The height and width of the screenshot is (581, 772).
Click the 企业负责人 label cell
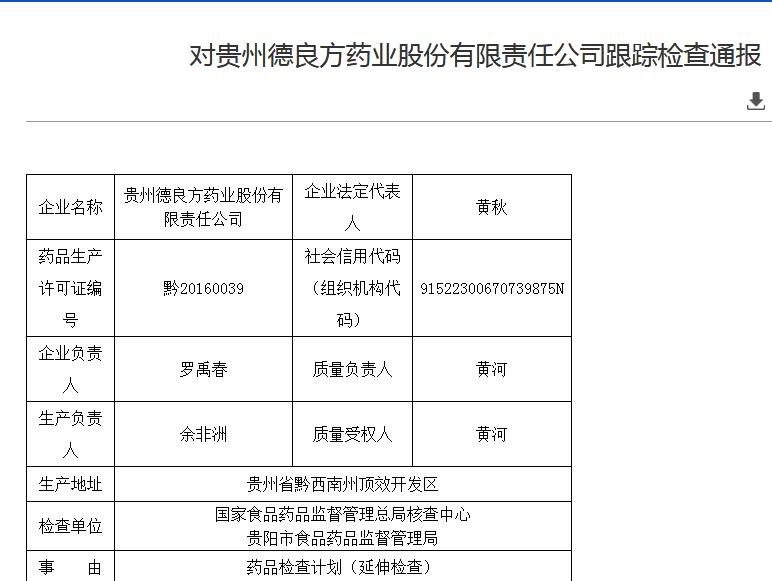point(70,369)
